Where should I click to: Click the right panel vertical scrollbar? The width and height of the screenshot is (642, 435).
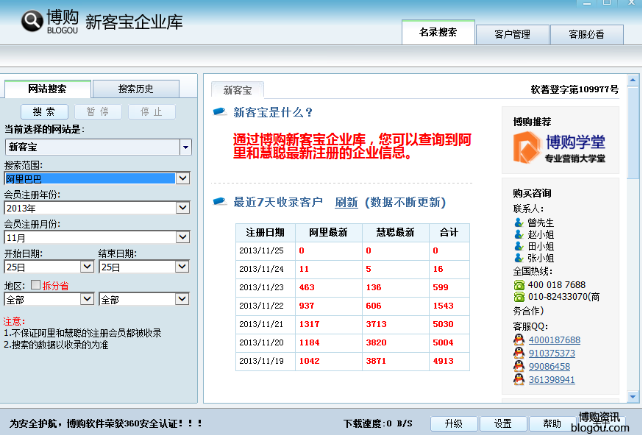click(636, 240)
